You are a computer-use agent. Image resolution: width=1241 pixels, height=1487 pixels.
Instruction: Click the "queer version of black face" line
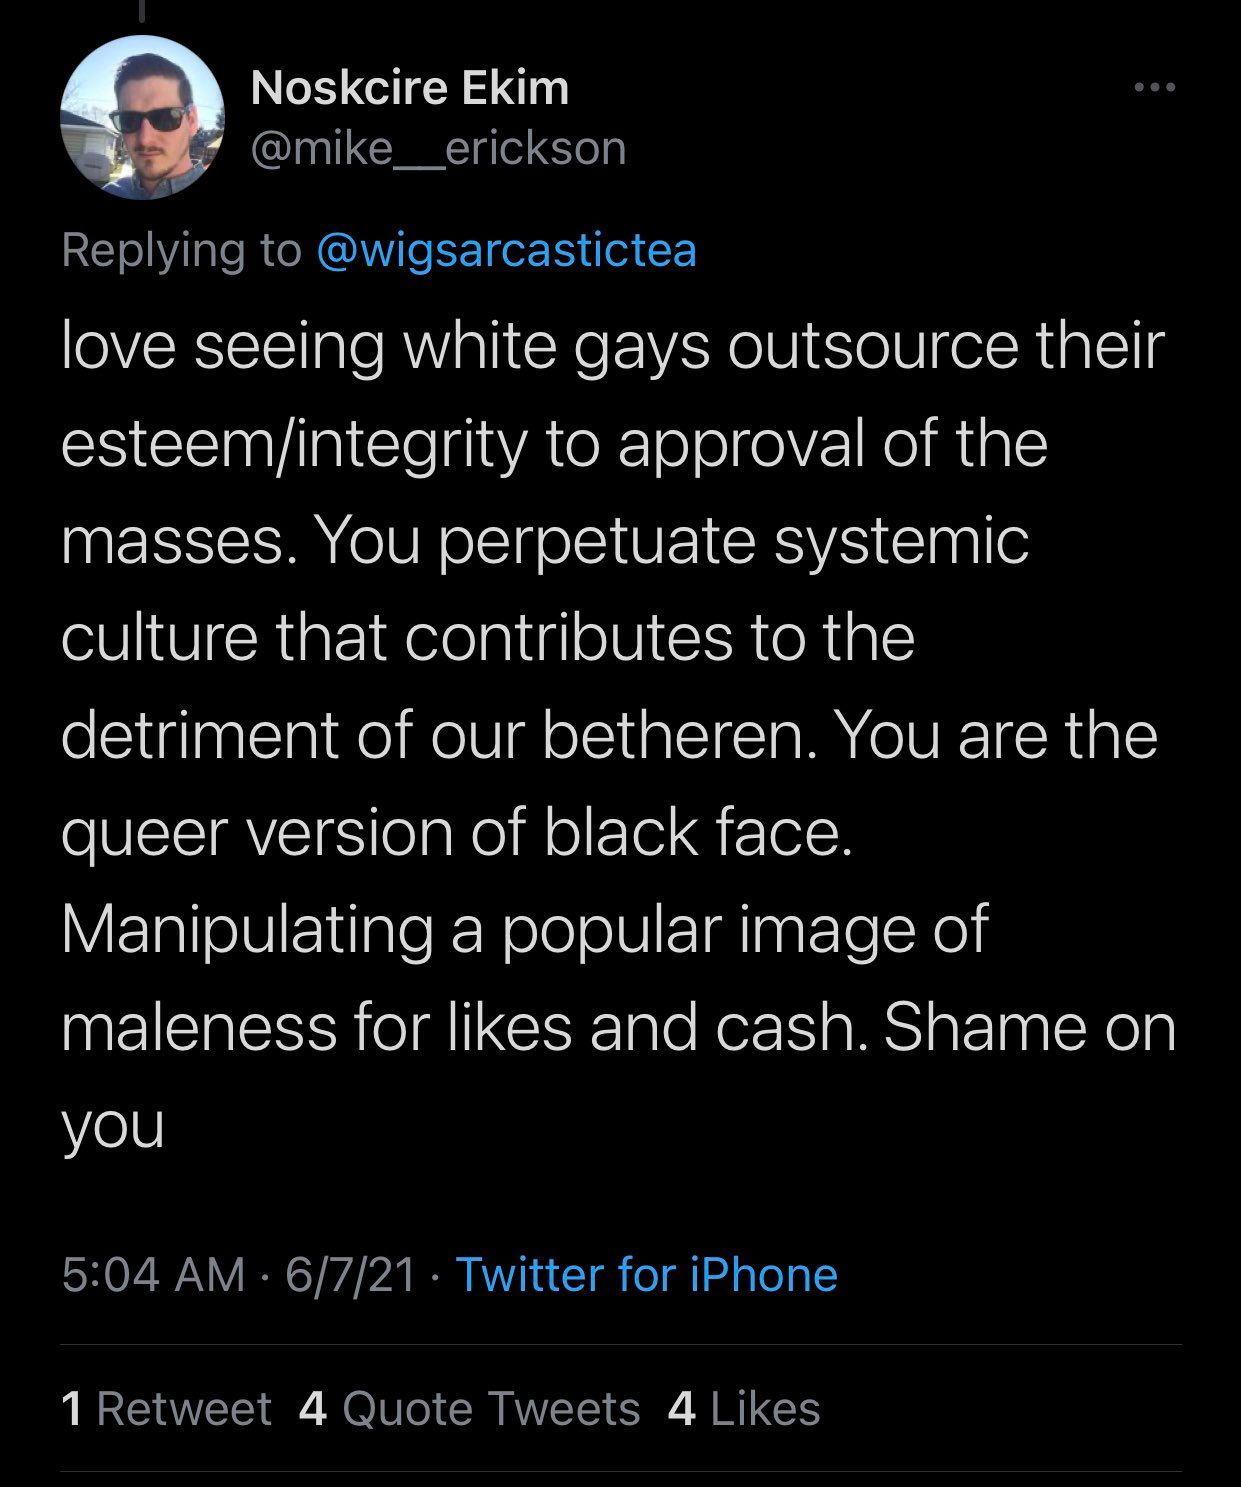coord(456,833)
